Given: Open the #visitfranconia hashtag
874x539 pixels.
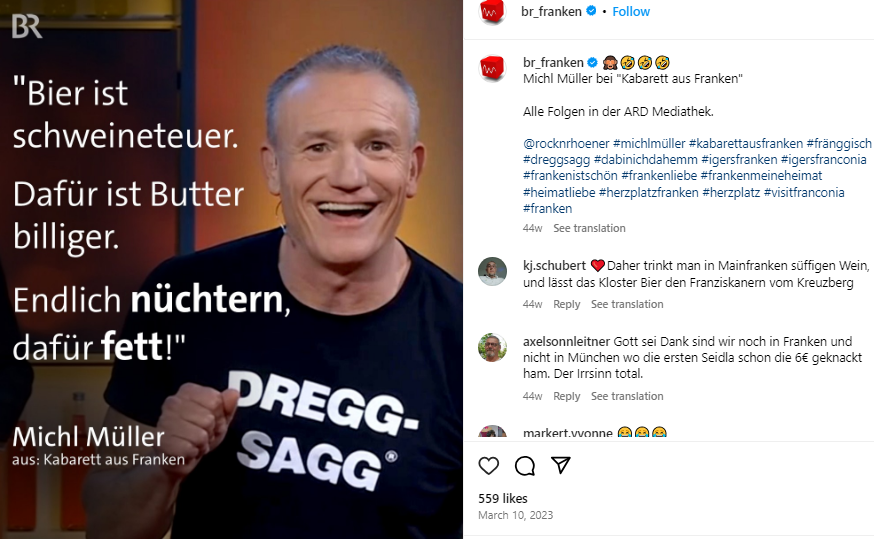Looking at the screenshot, I should 804,192.
